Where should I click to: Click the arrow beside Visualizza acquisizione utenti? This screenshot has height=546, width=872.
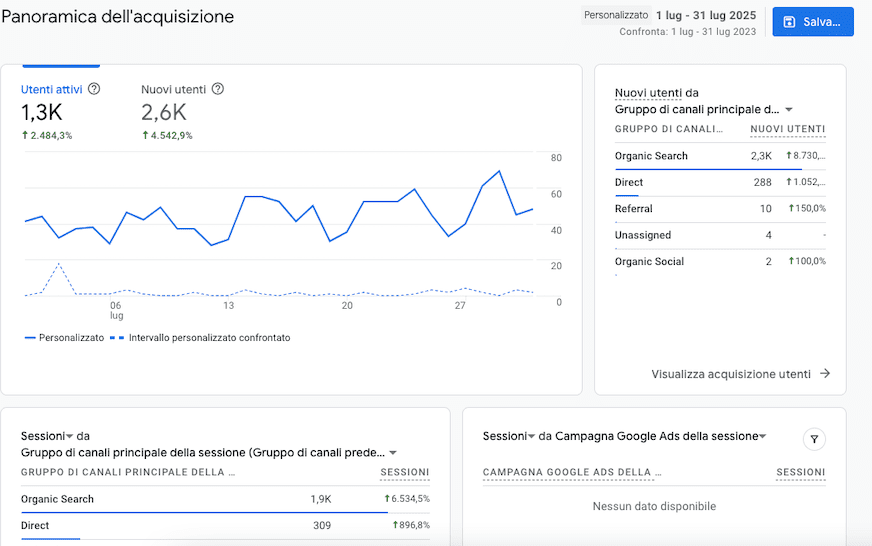tap(825, 374)
